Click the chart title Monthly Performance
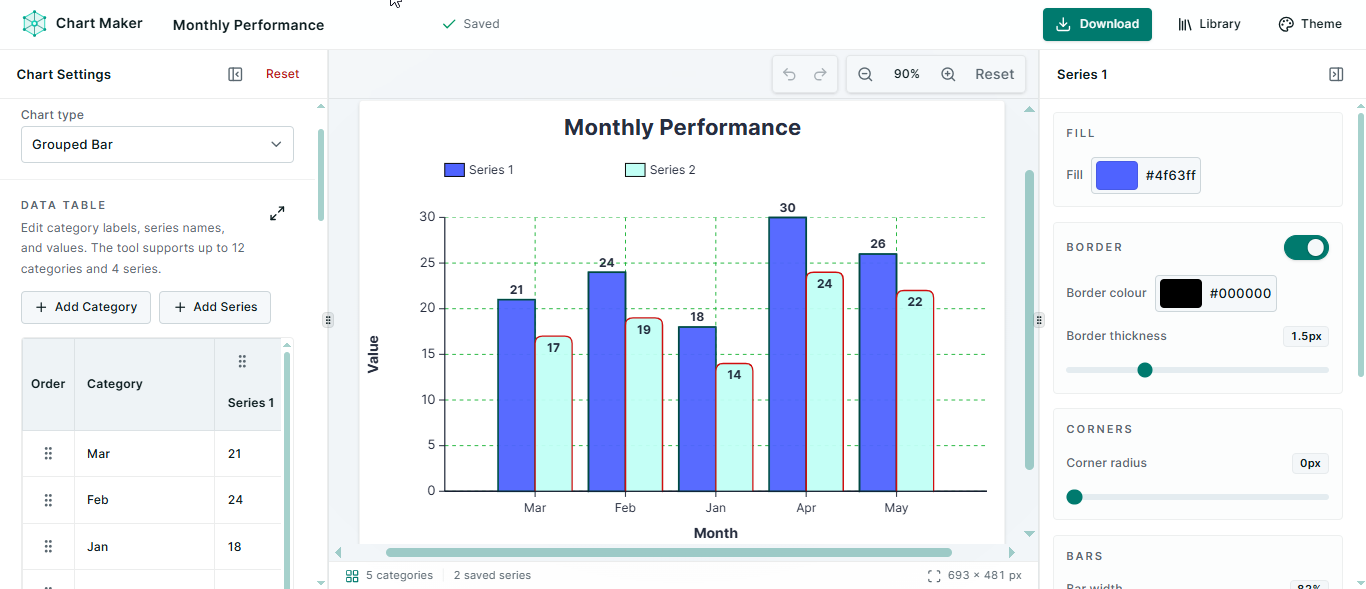Viewport: 1366px width, 589px height. click(682, 127)
